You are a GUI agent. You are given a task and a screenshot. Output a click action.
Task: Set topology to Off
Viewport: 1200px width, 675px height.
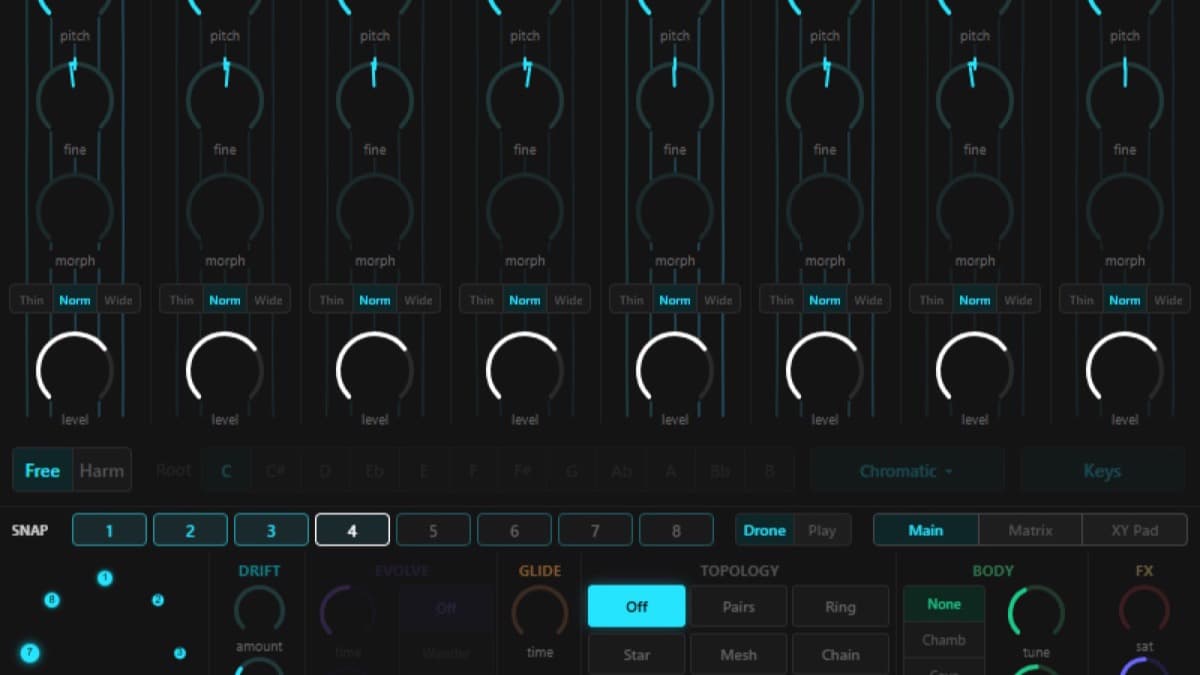point(637,606)
